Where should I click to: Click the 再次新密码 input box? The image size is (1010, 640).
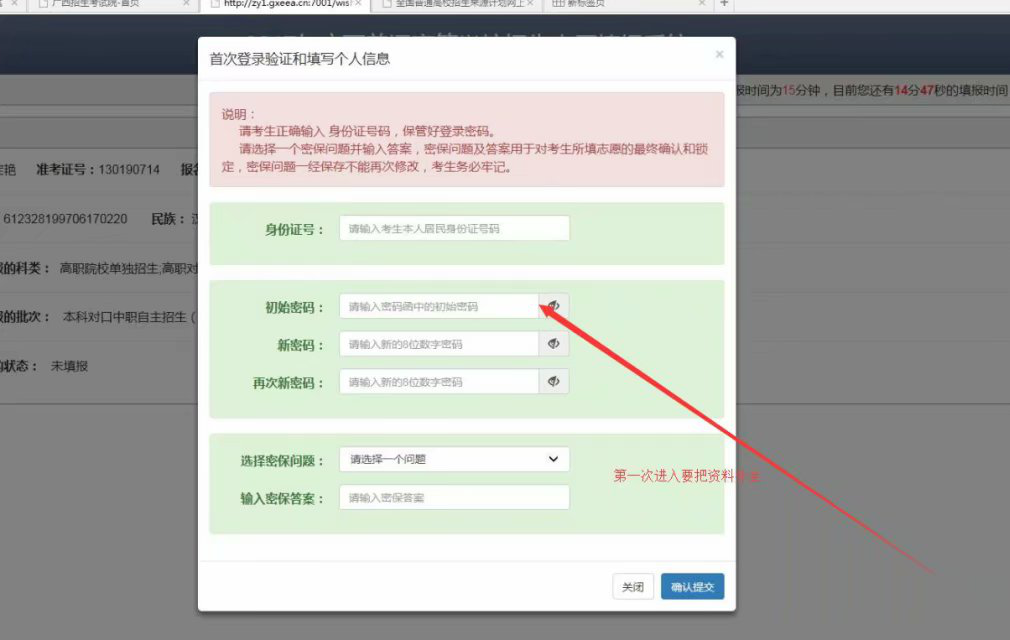click(x=438, y=381)
